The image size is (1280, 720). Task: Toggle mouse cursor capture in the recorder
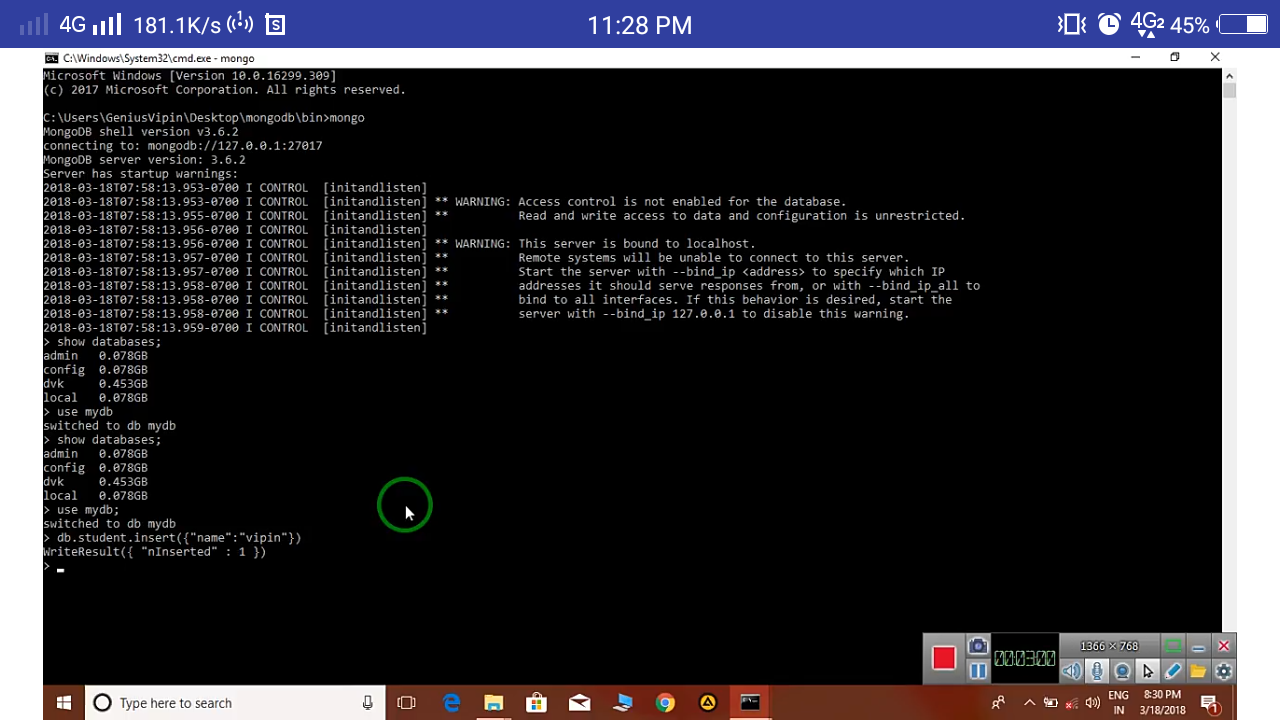pyautogui.click(x=1148, y=671)
